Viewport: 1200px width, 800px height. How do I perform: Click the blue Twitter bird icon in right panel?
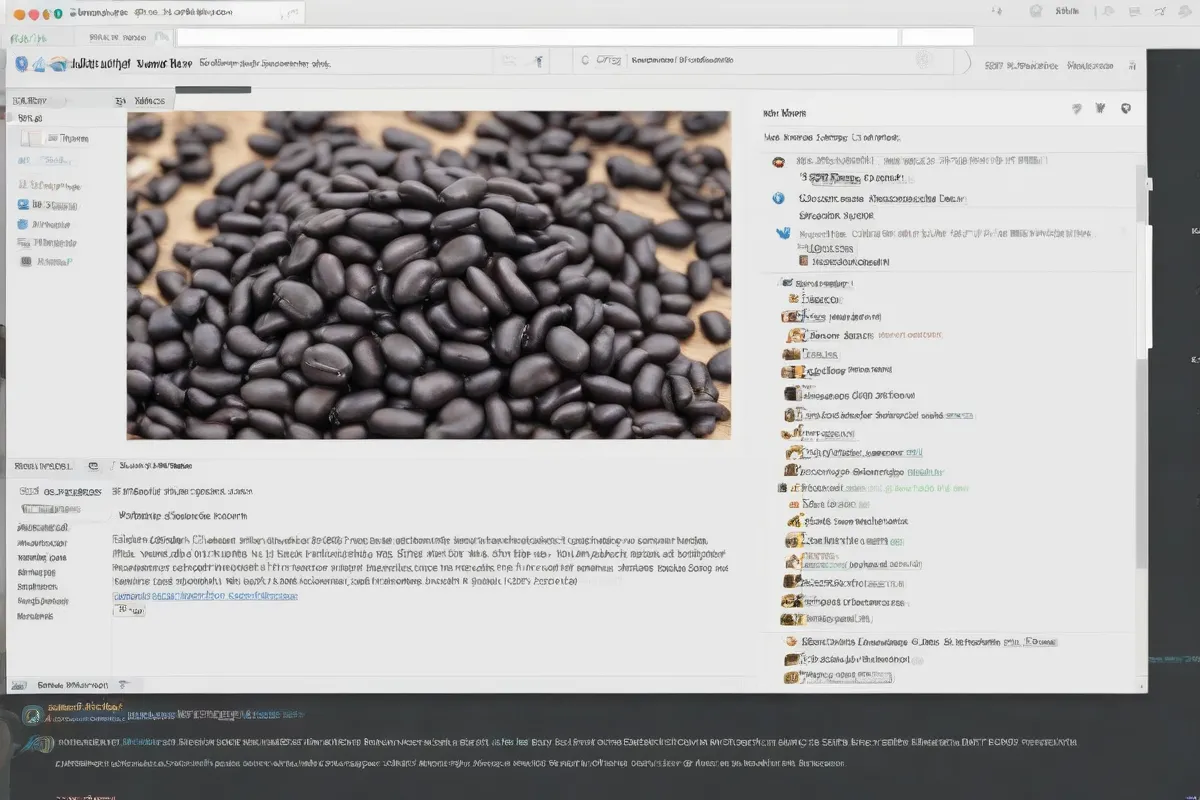pyautogui.click(x=783, y=233)
